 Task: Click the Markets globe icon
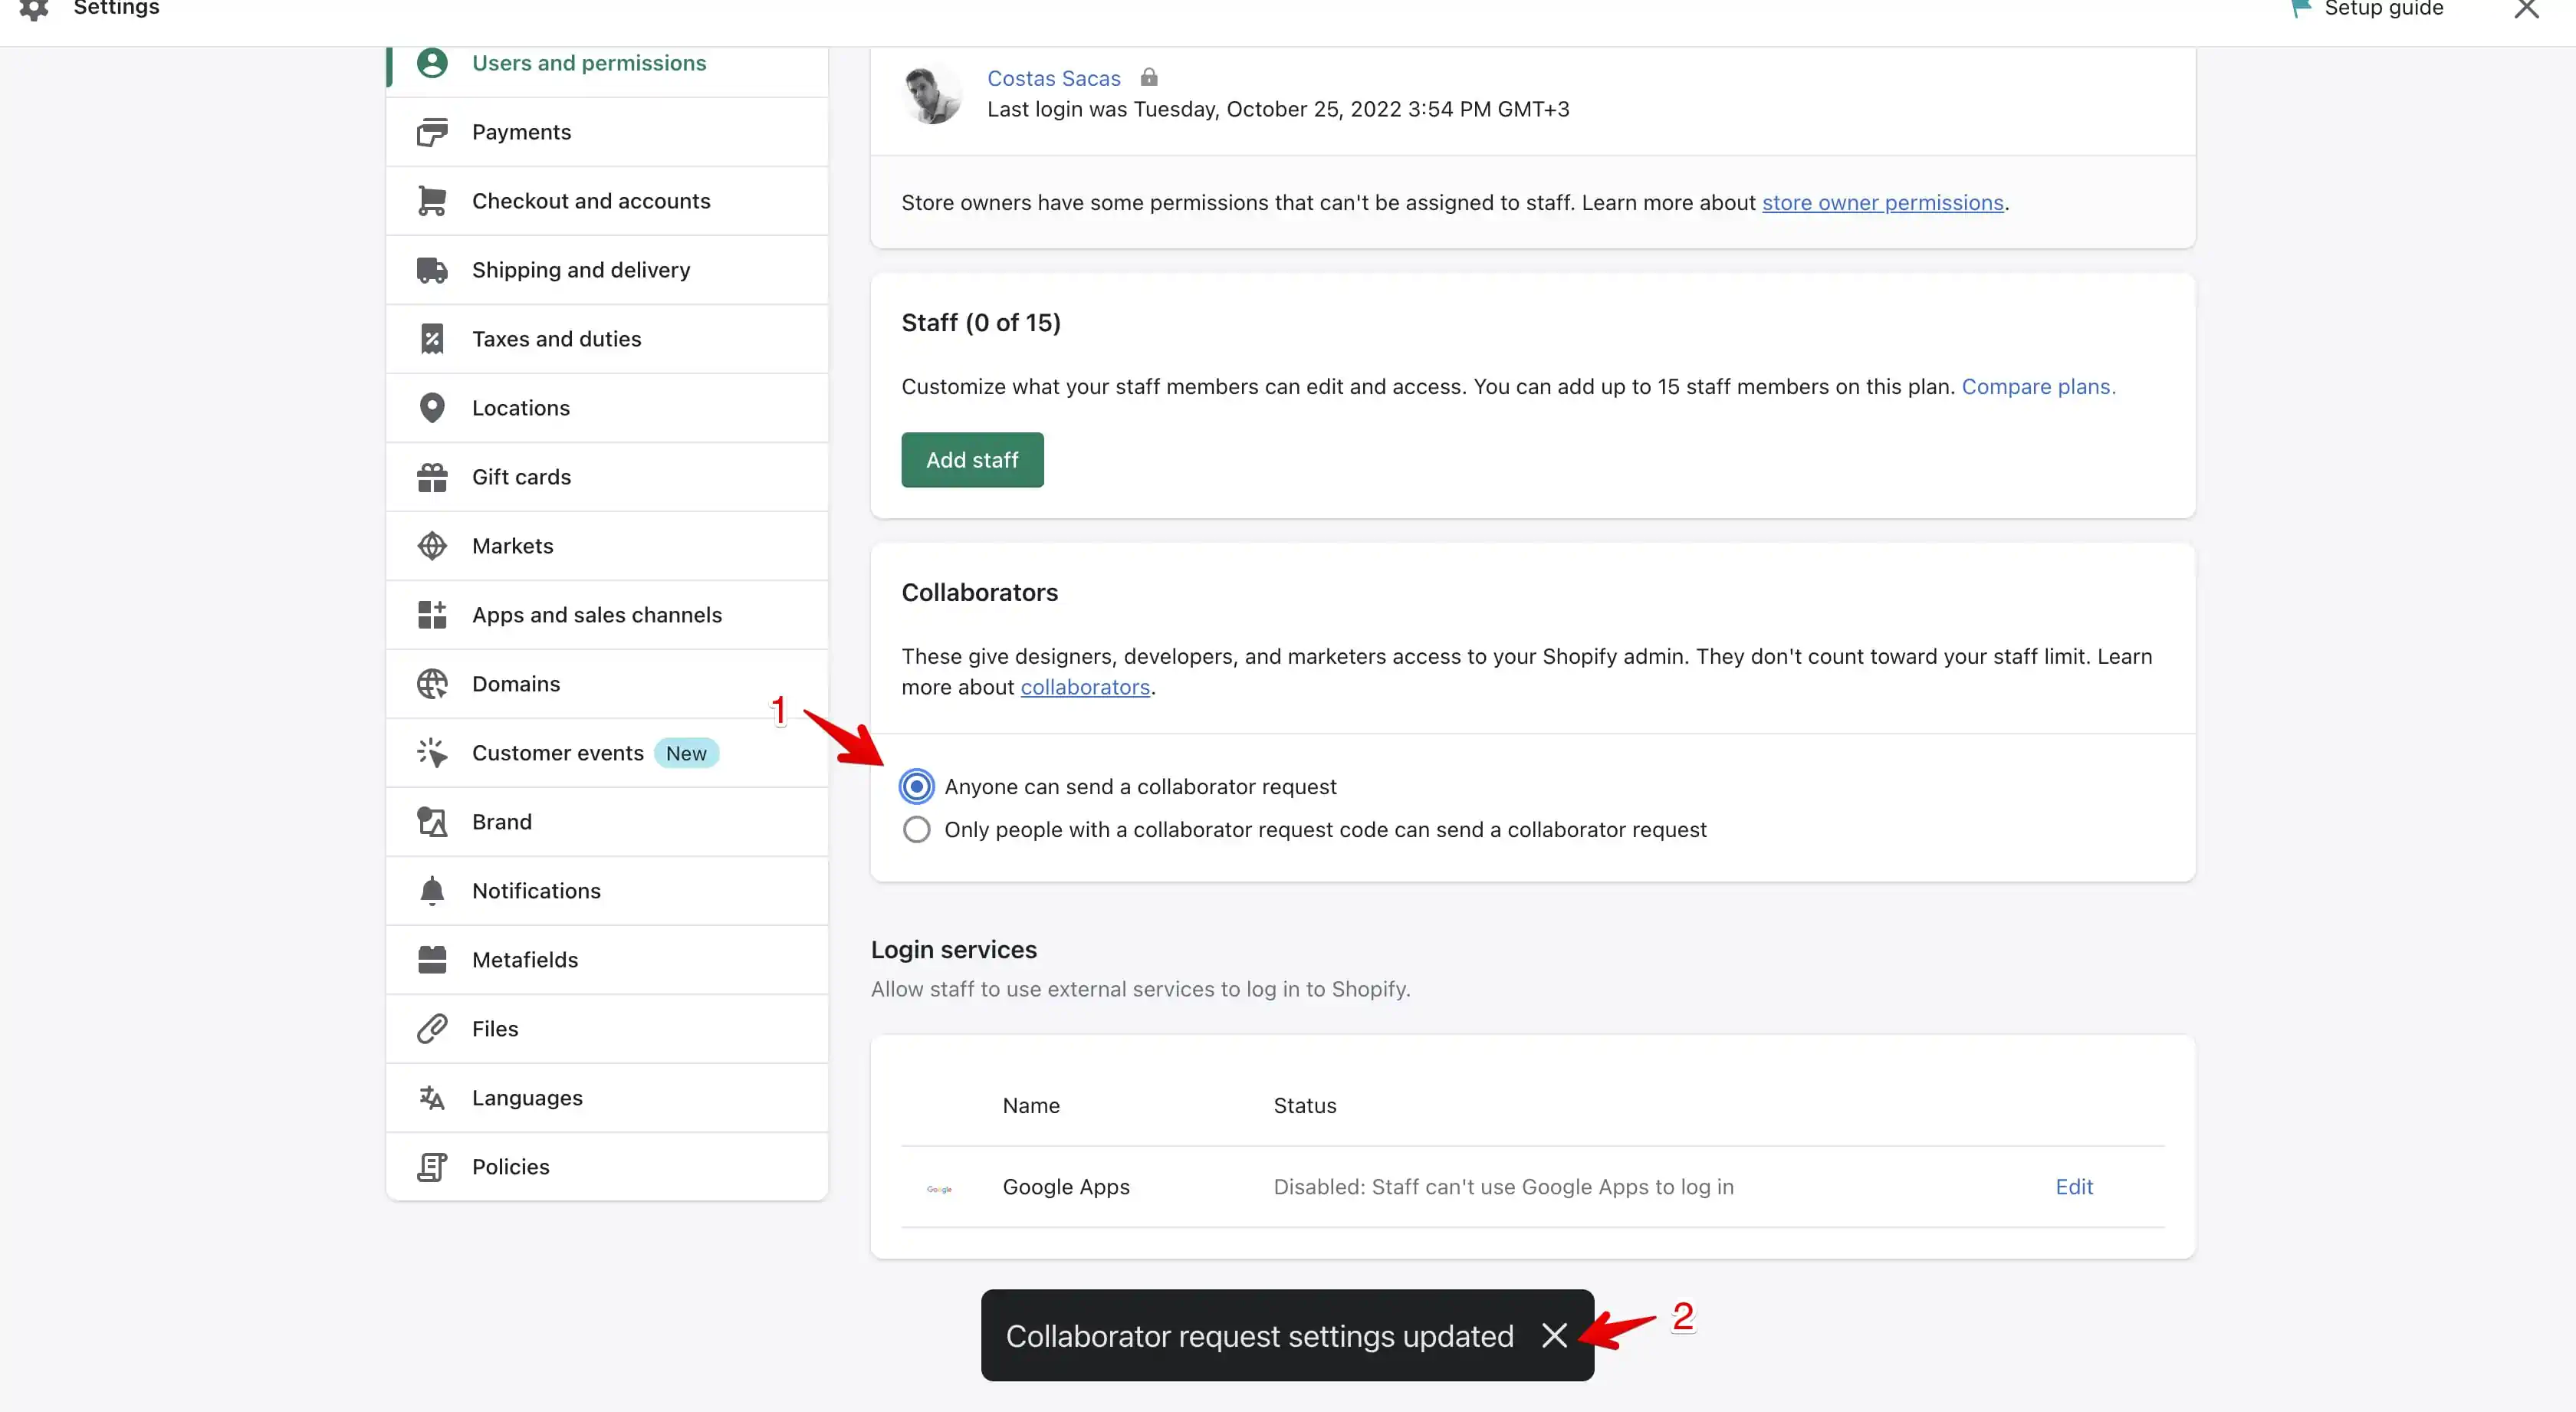coord(432,546)
